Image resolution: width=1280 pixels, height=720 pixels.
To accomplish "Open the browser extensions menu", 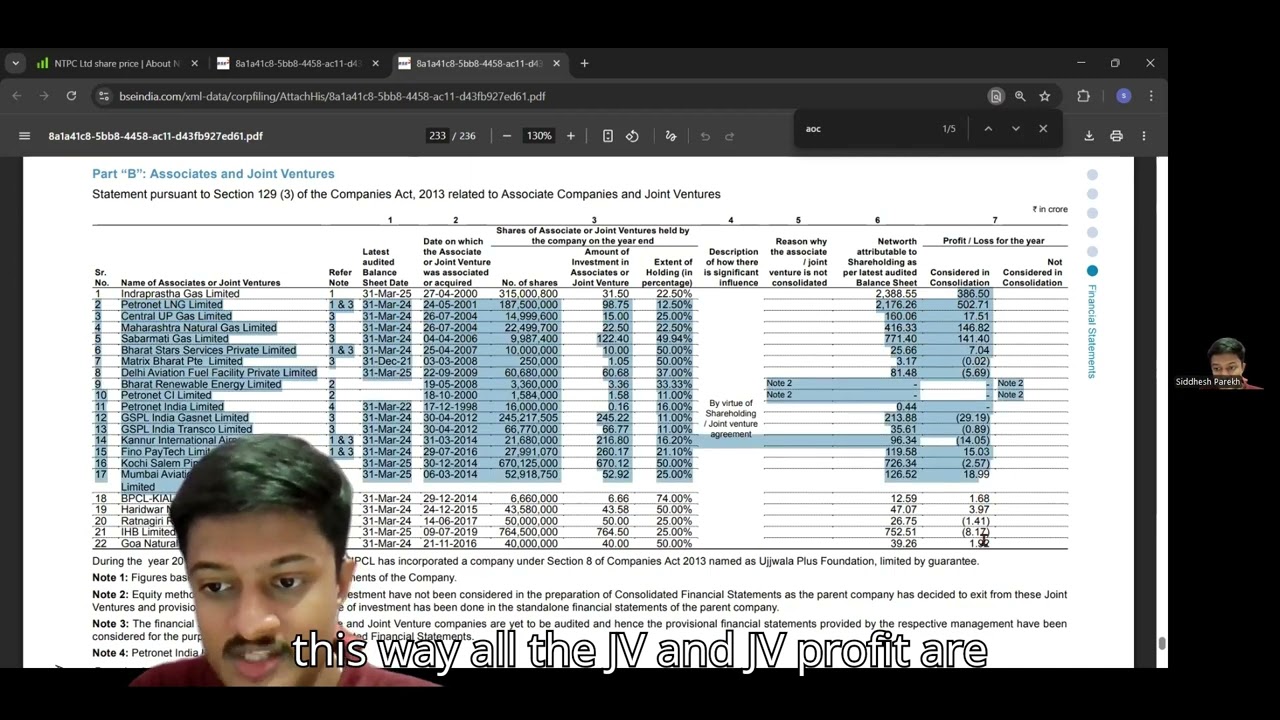I will [x=1083, y=96].
